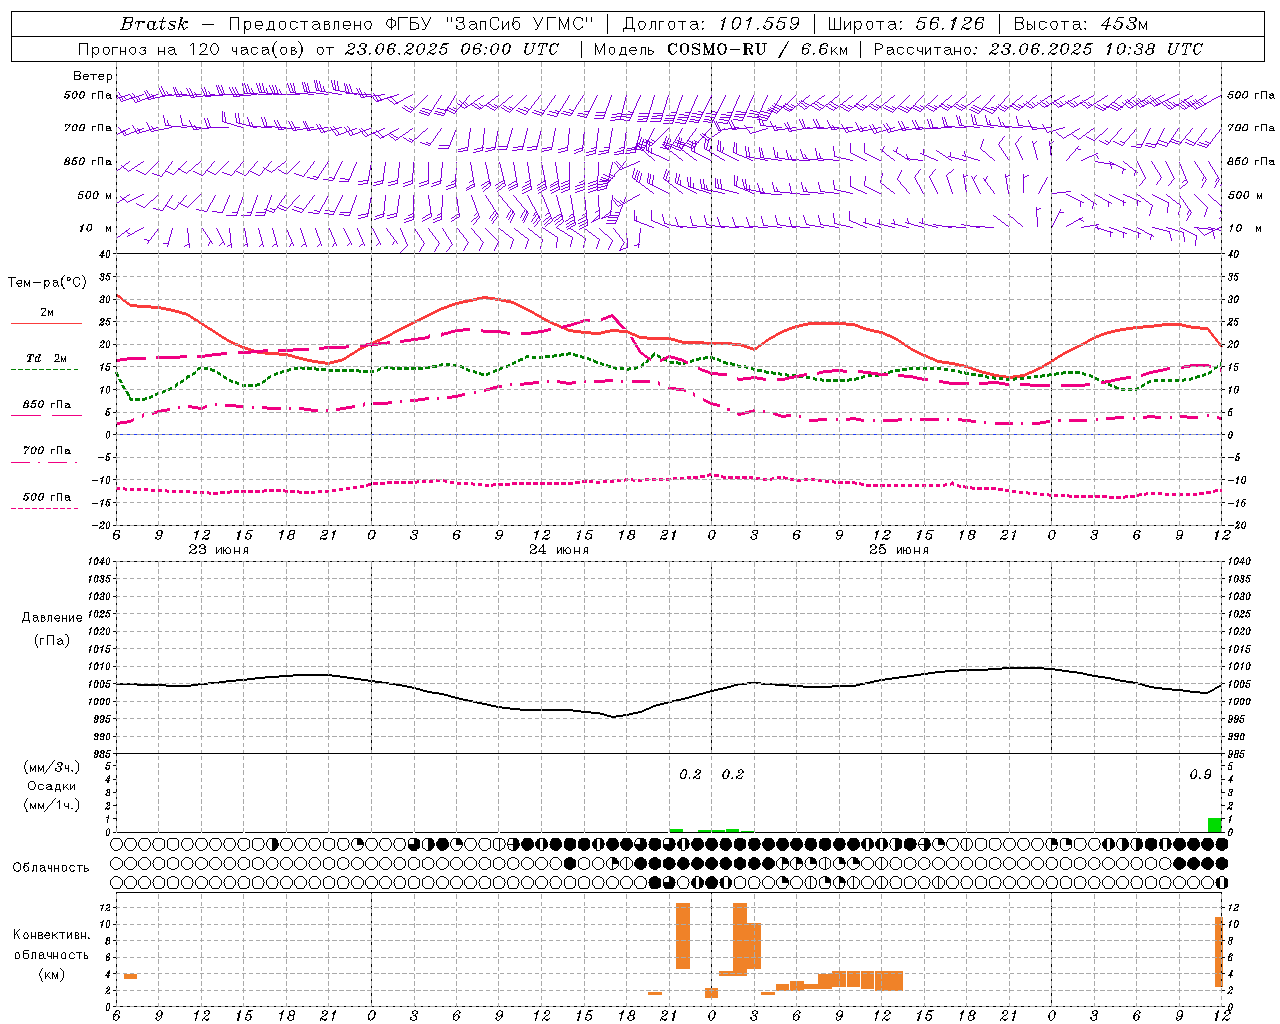
Task: Click the small orange convective bar near hour 6
Action: pyautogui.click(x=130, y=976)
